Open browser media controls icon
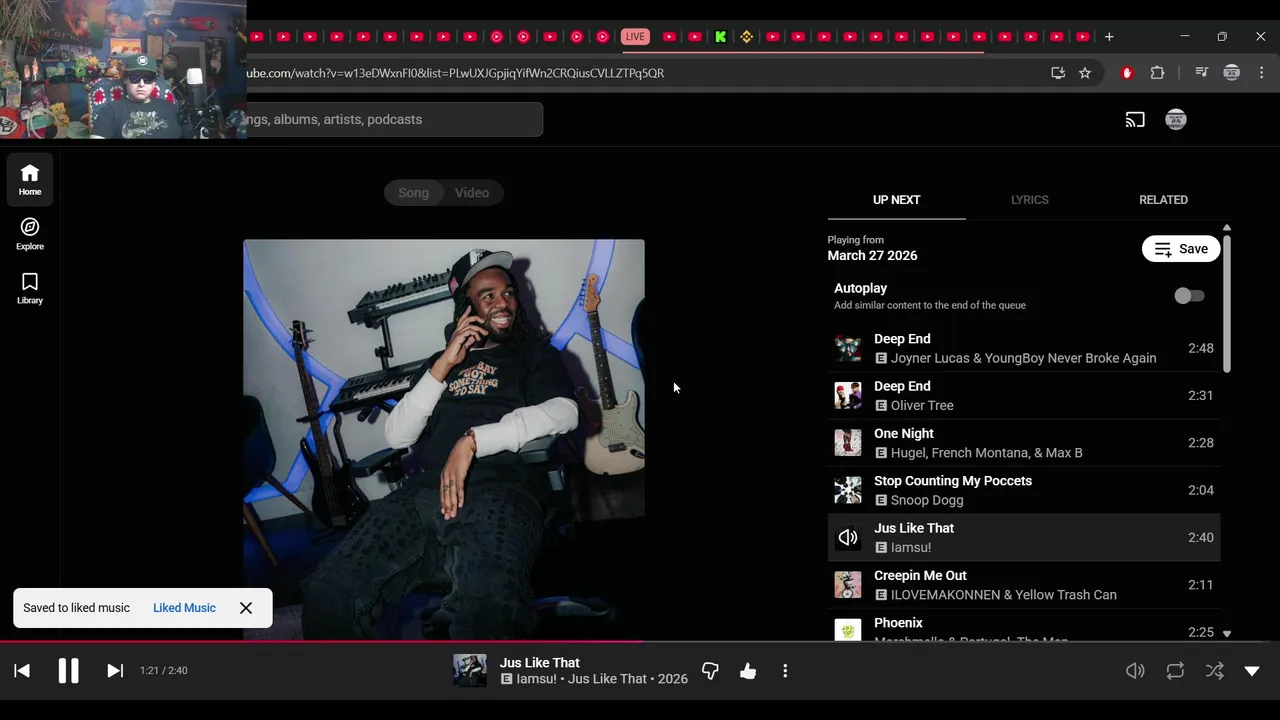 tap(1202, 73)
